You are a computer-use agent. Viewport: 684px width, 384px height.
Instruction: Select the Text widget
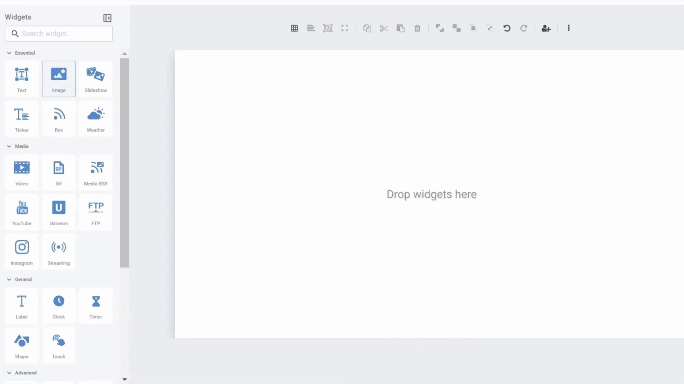[22, 79]
